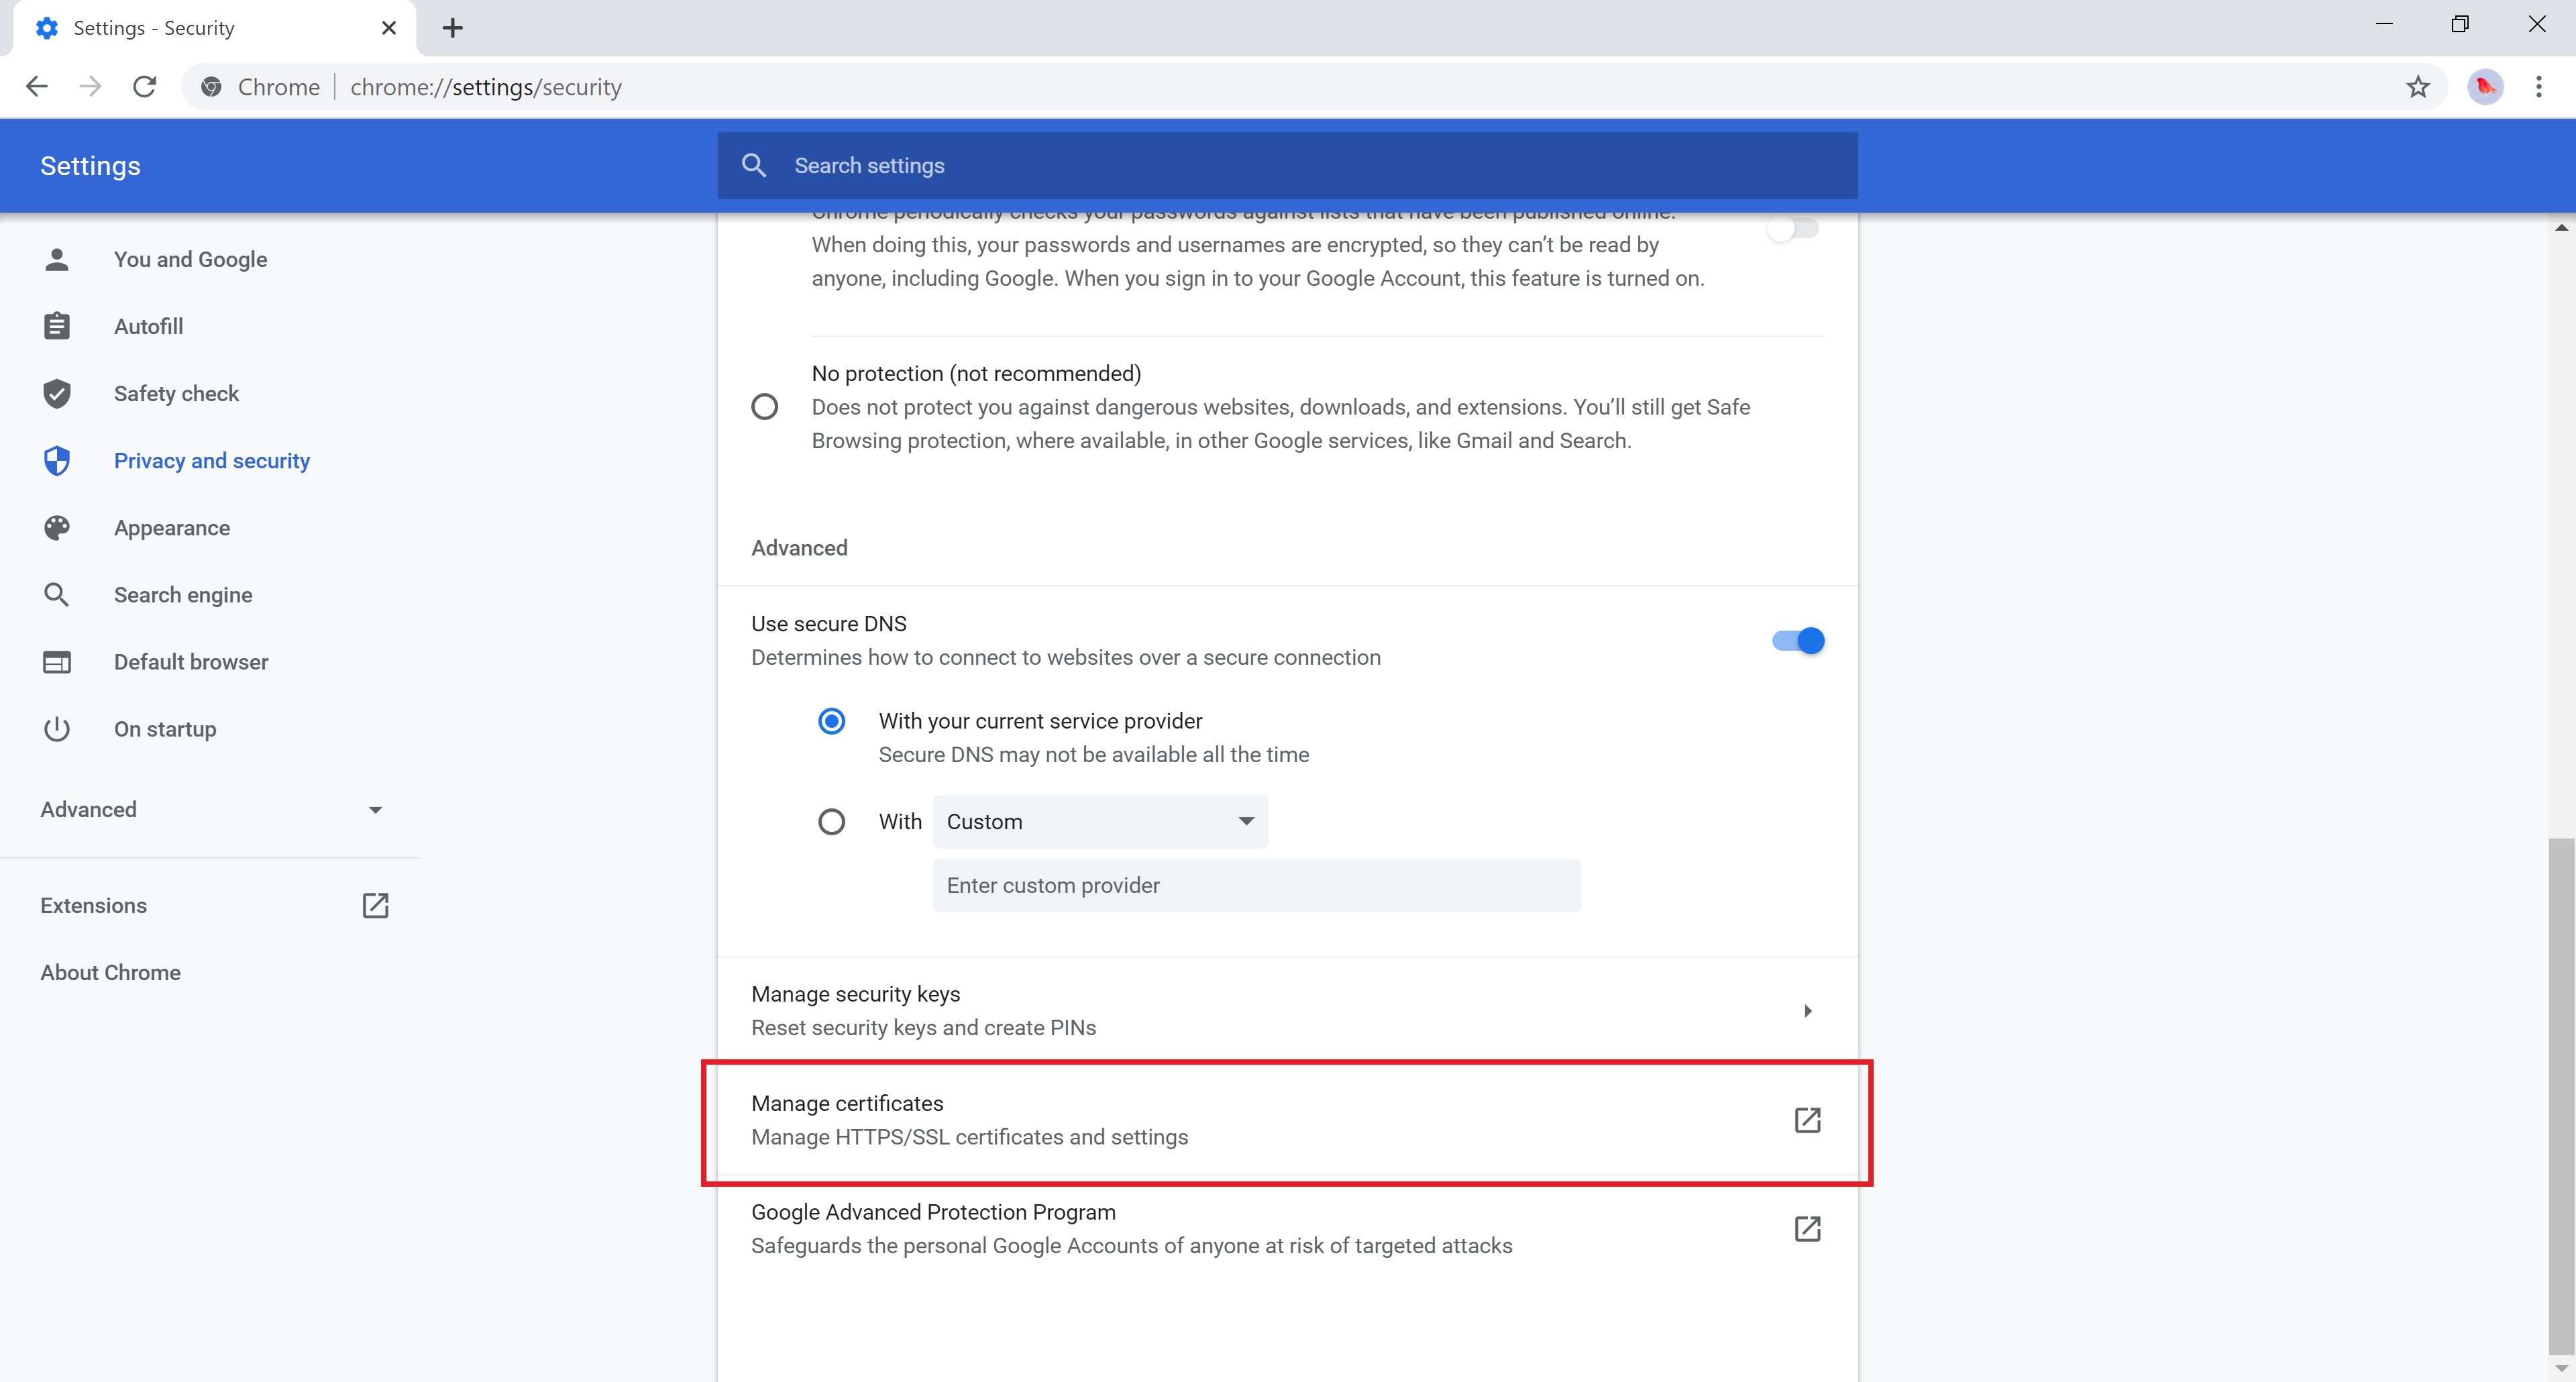
Task: Select No protection radio button
Action: click(765, 407)
